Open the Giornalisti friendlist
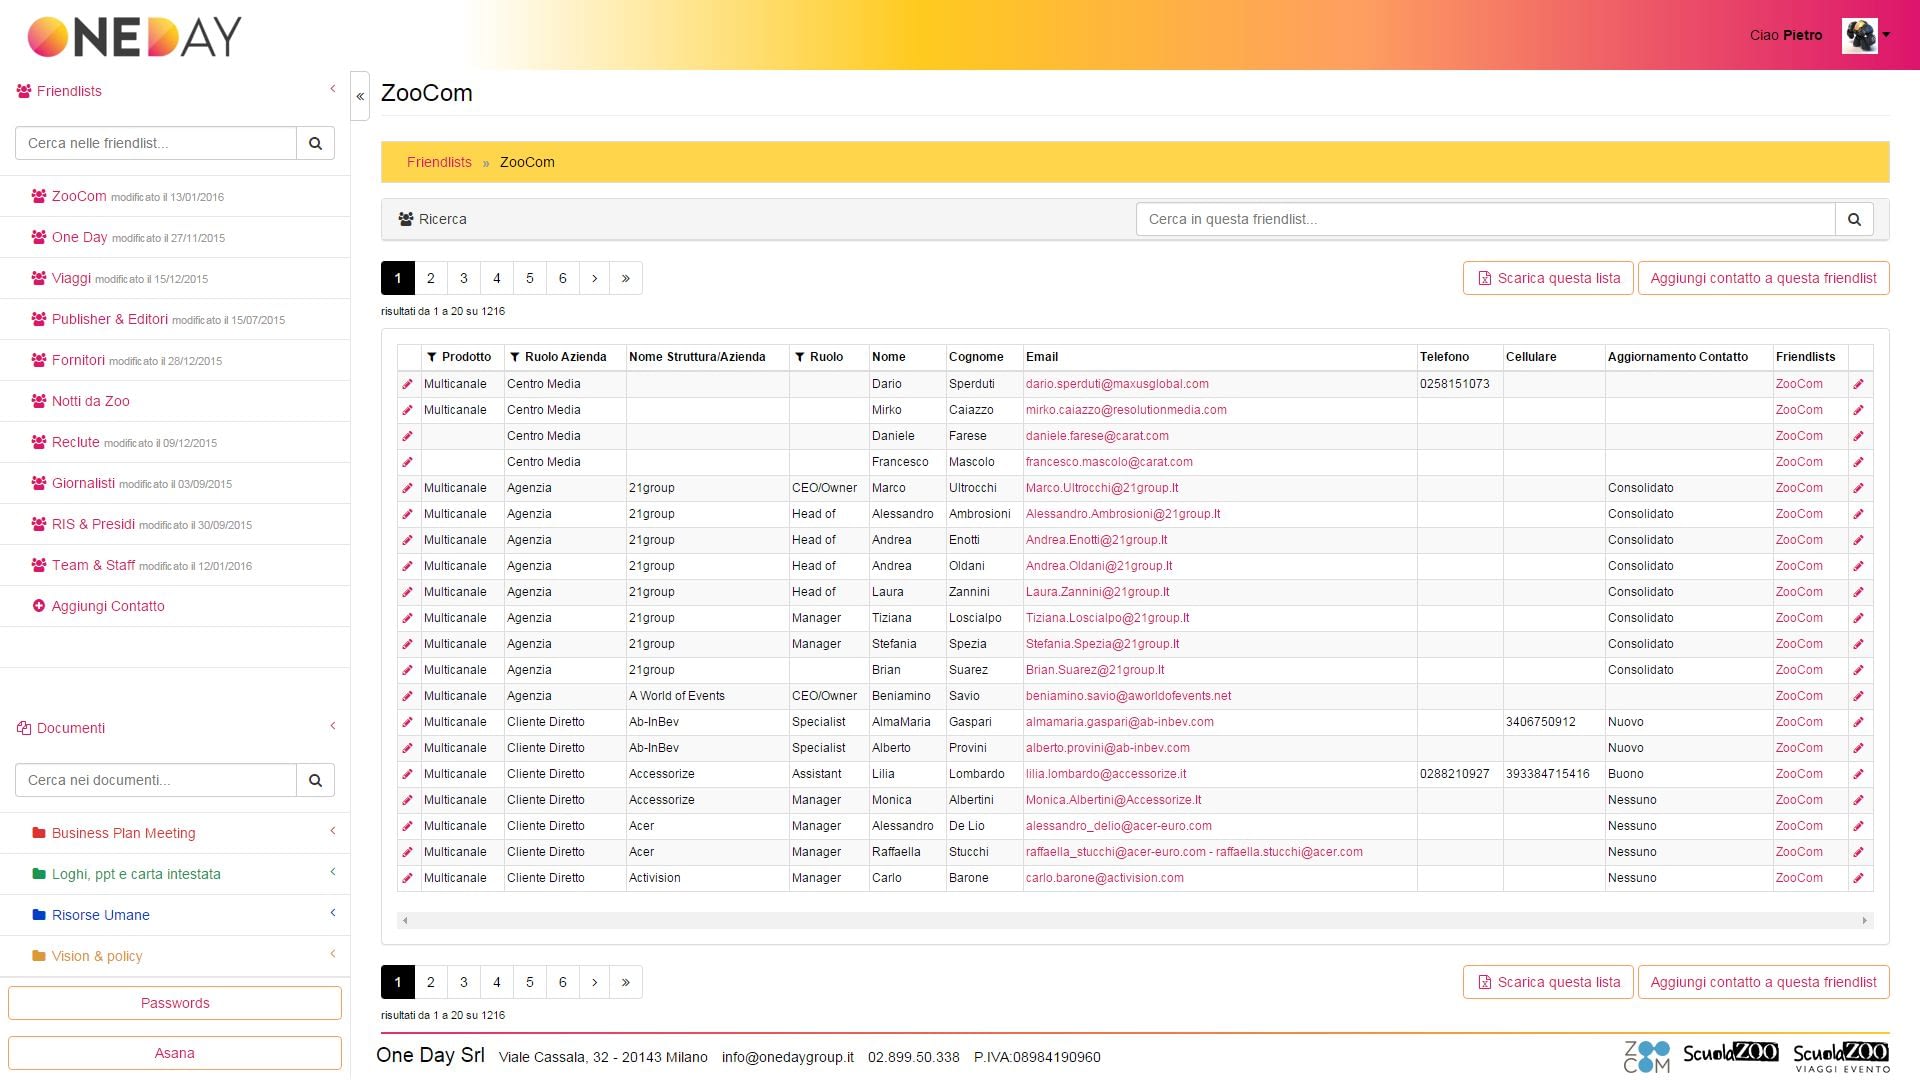 83,483
